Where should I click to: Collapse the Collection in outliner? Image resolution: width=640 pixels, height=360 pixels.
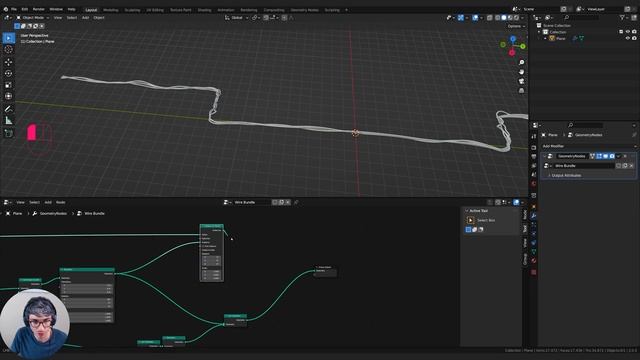tap(539, 32)
